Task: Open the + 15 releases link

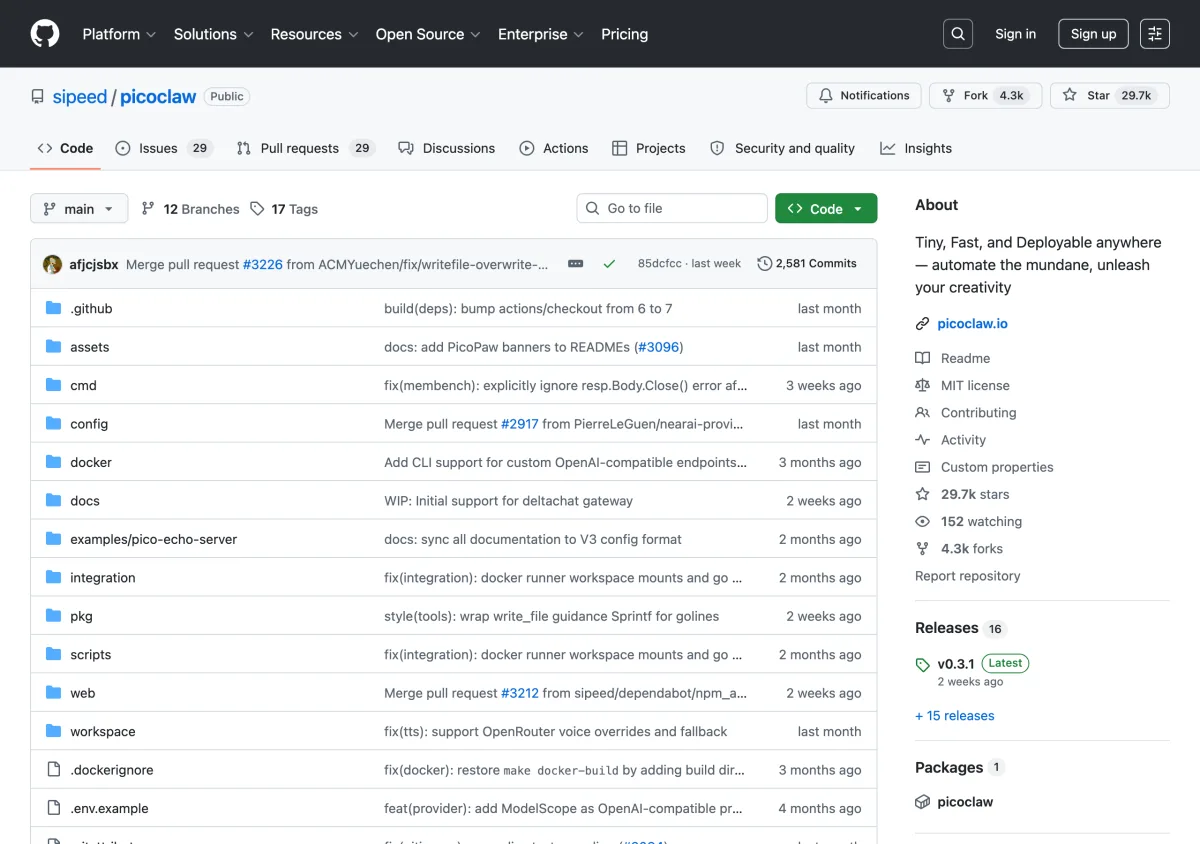Action: 955,716
